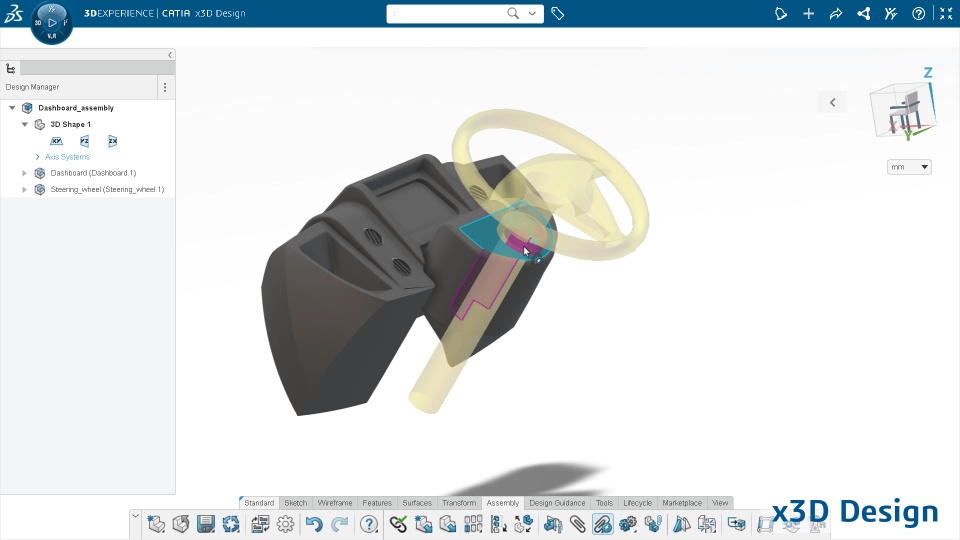
Task: Click the 3D compass play button
Action: [x=52, y=23]
